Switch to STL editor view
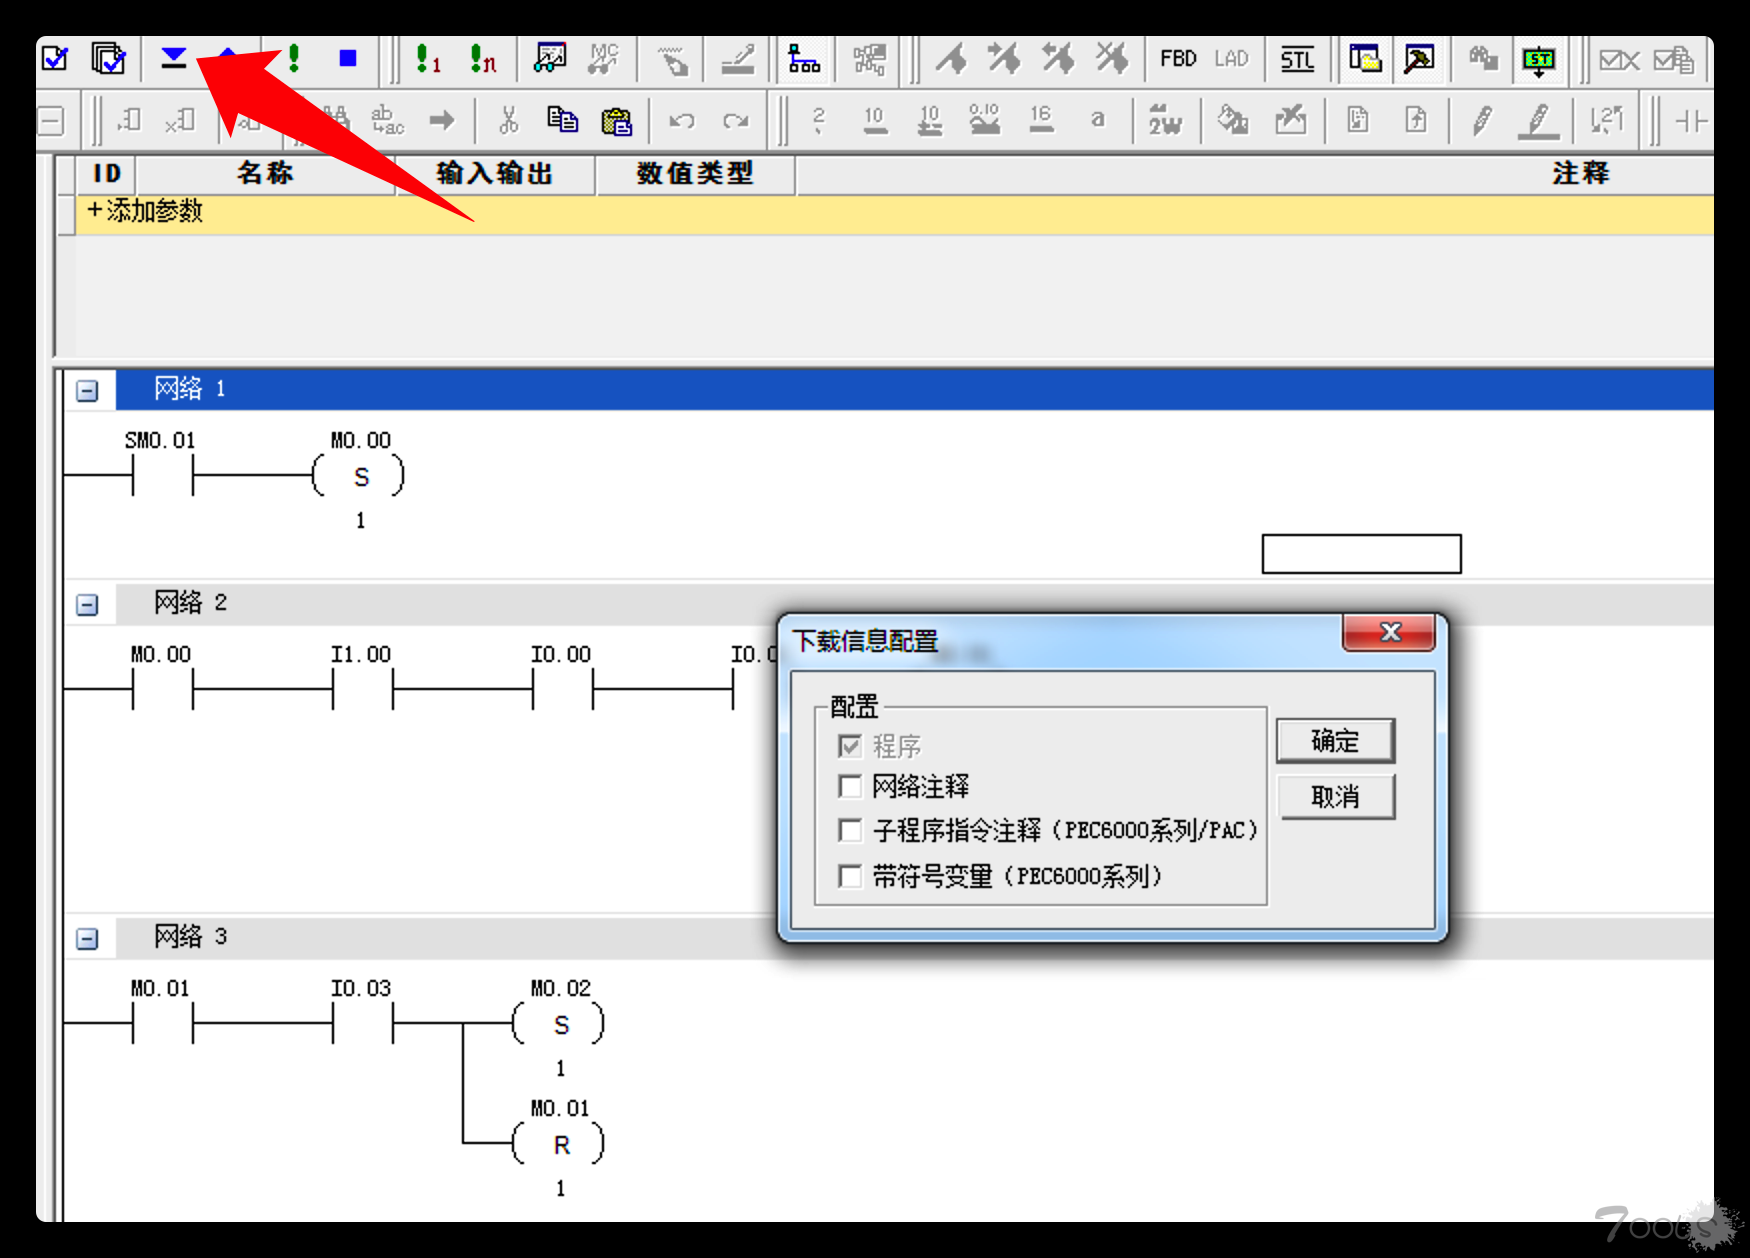The height and width of the screenshot is (1258, 1750). click(1297, 60)
